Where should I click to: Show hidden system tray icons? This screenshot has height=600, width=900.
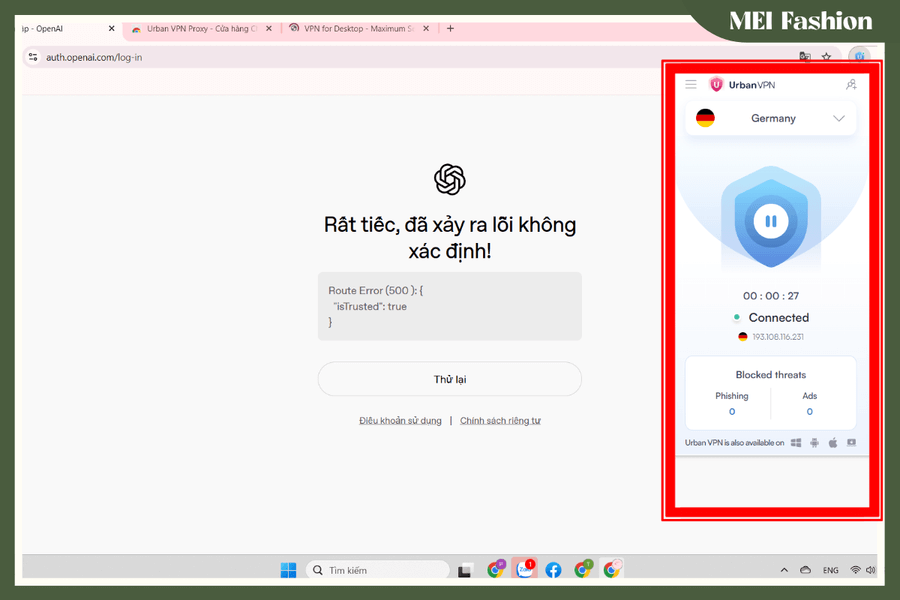(784, 570)
